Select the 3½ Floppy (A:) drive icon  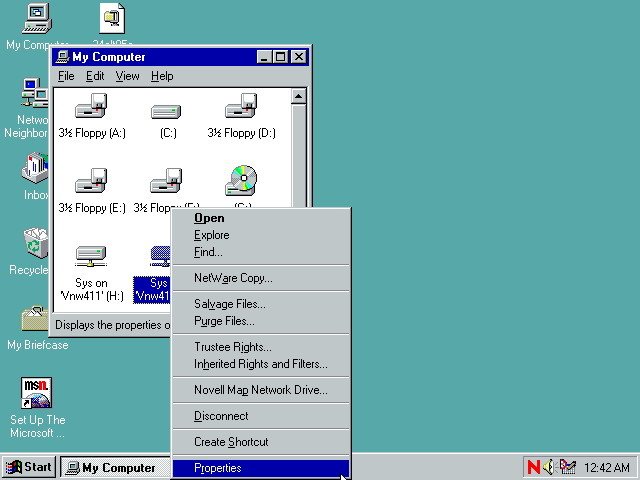(x=91, y=106)
